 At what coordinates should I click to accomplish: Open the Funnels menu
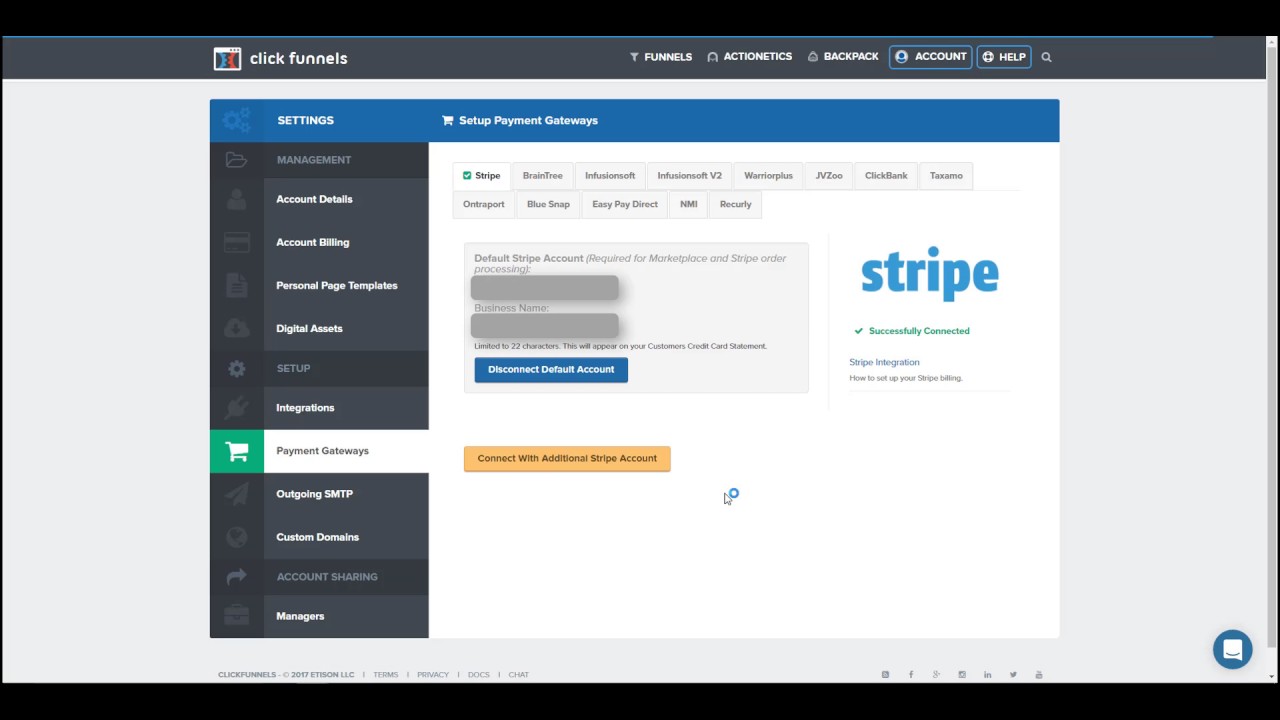[661, 57]
